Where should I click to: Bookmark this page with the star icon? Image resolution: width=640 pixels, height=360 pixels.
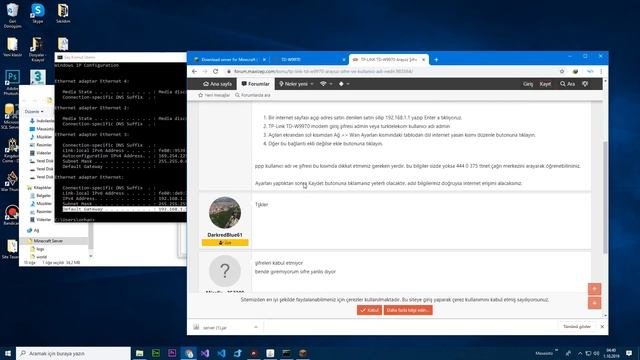click(562, 71)
